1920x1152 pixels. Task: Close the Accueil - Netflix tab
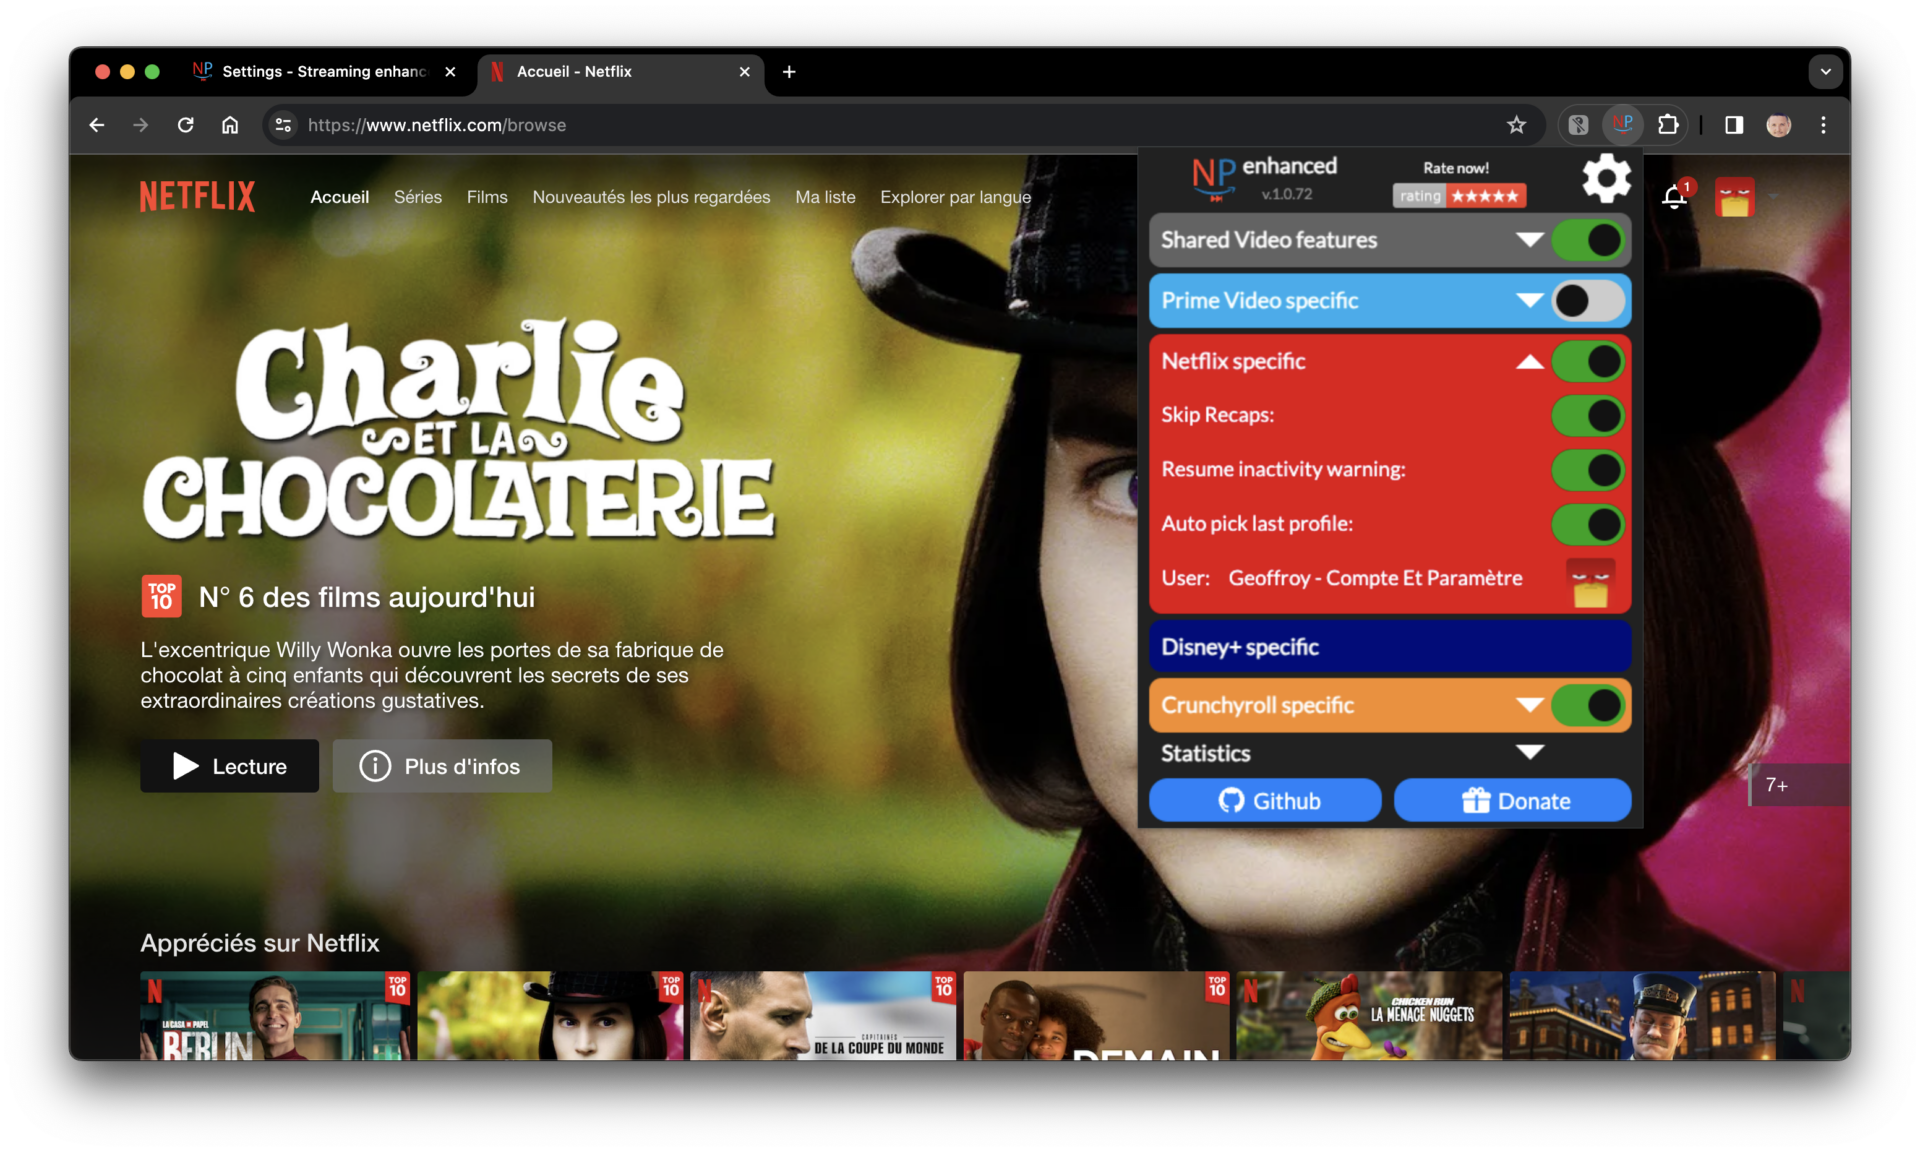point(744,71)
